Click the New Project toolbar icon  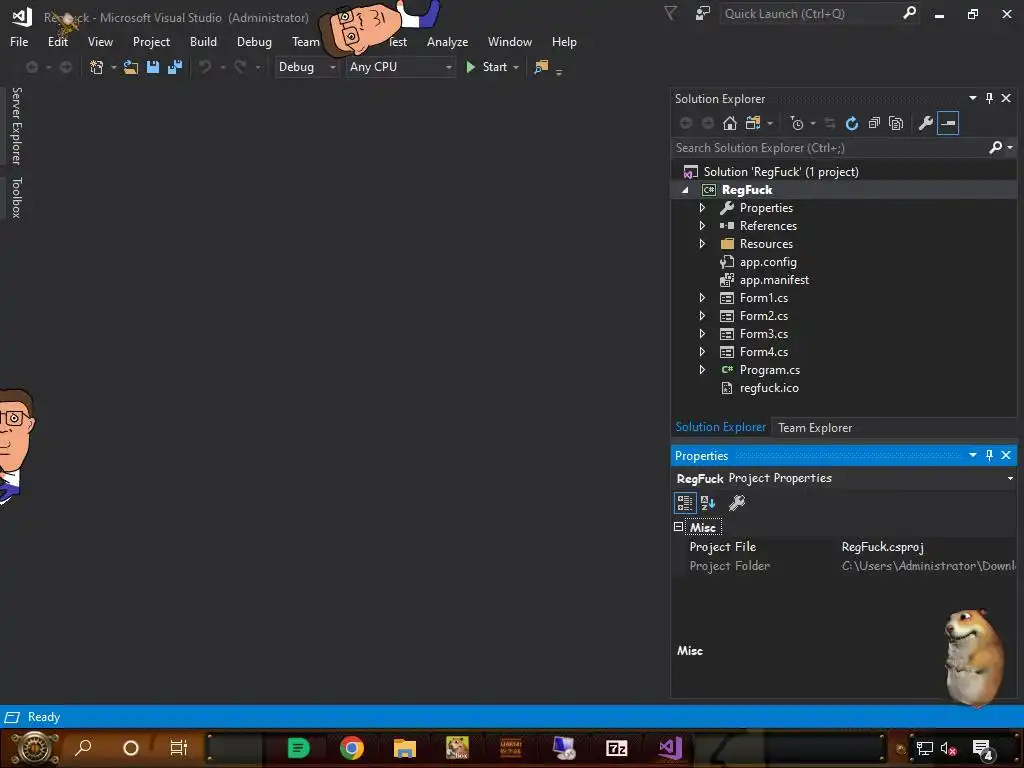97,67
